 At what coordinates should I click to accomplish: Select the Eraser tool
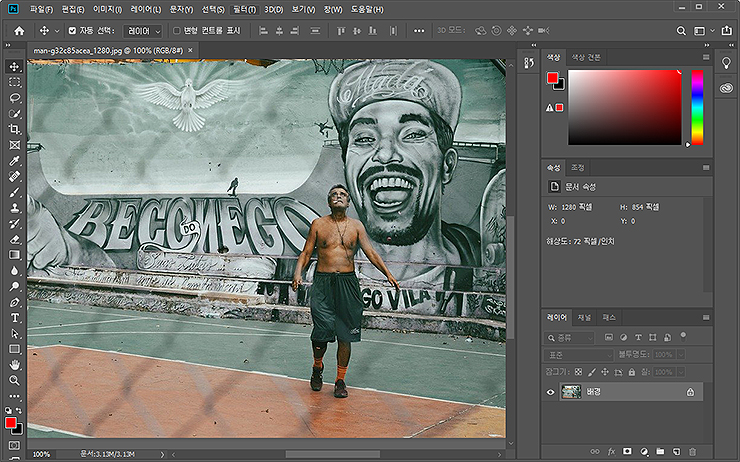point(15,239)
